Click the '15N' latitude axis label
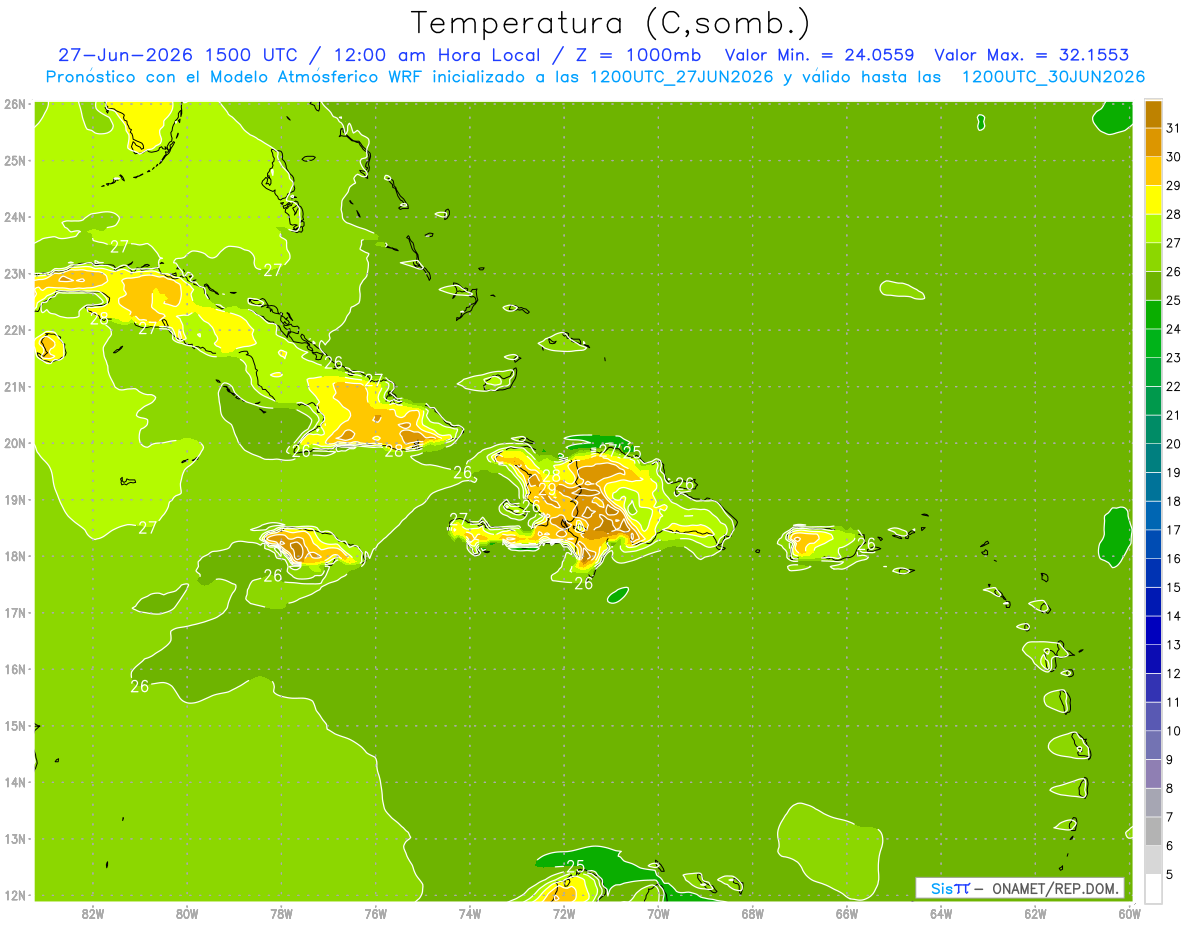The height and width of the screenshot is (927, 1200). click(14, 726)
